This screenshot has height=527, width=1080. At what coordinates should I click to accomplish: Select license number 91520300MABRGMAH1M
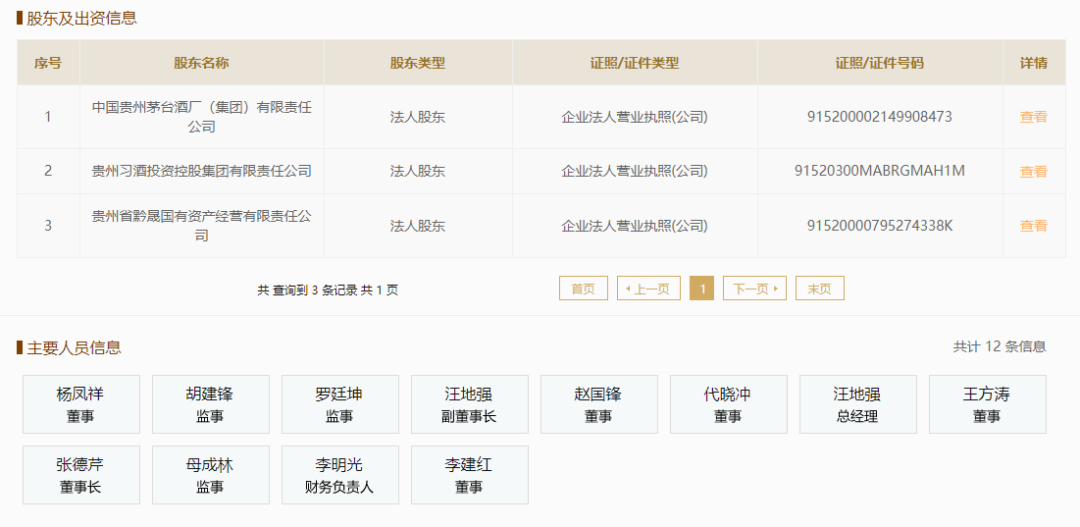pyautogui.click(x=880, y=171)
